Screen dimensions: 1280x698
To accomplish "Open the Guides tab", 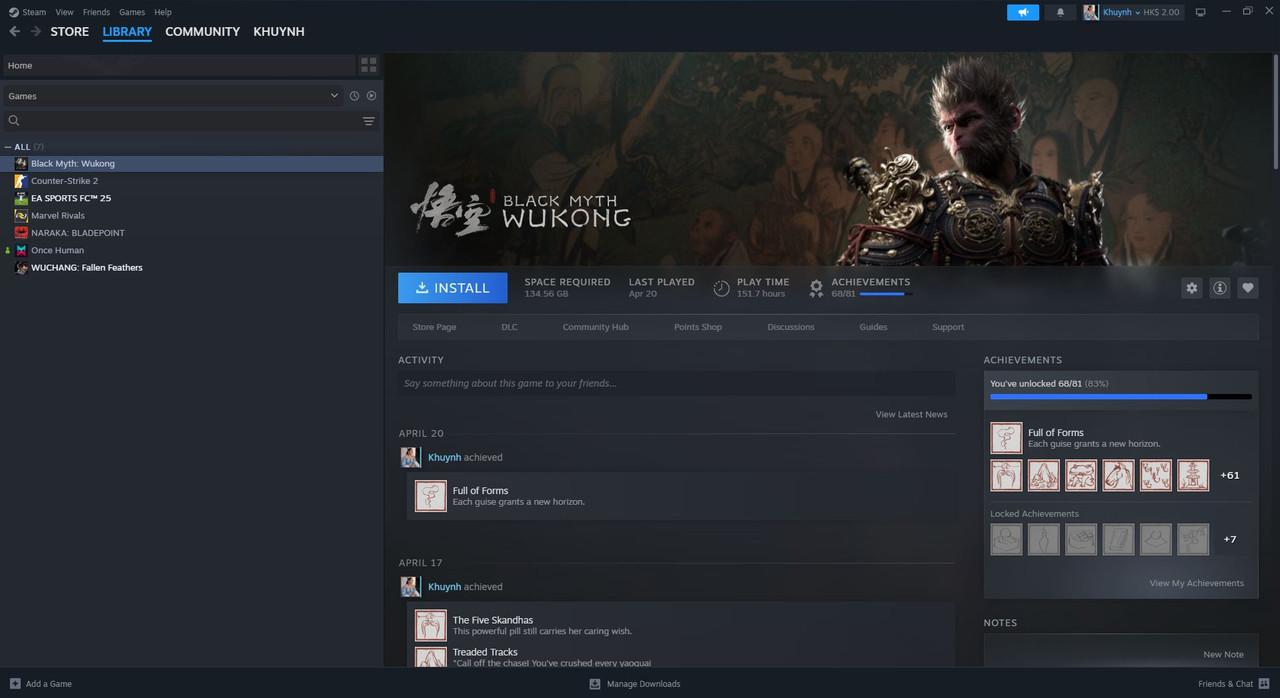I will tap(873, 327).
